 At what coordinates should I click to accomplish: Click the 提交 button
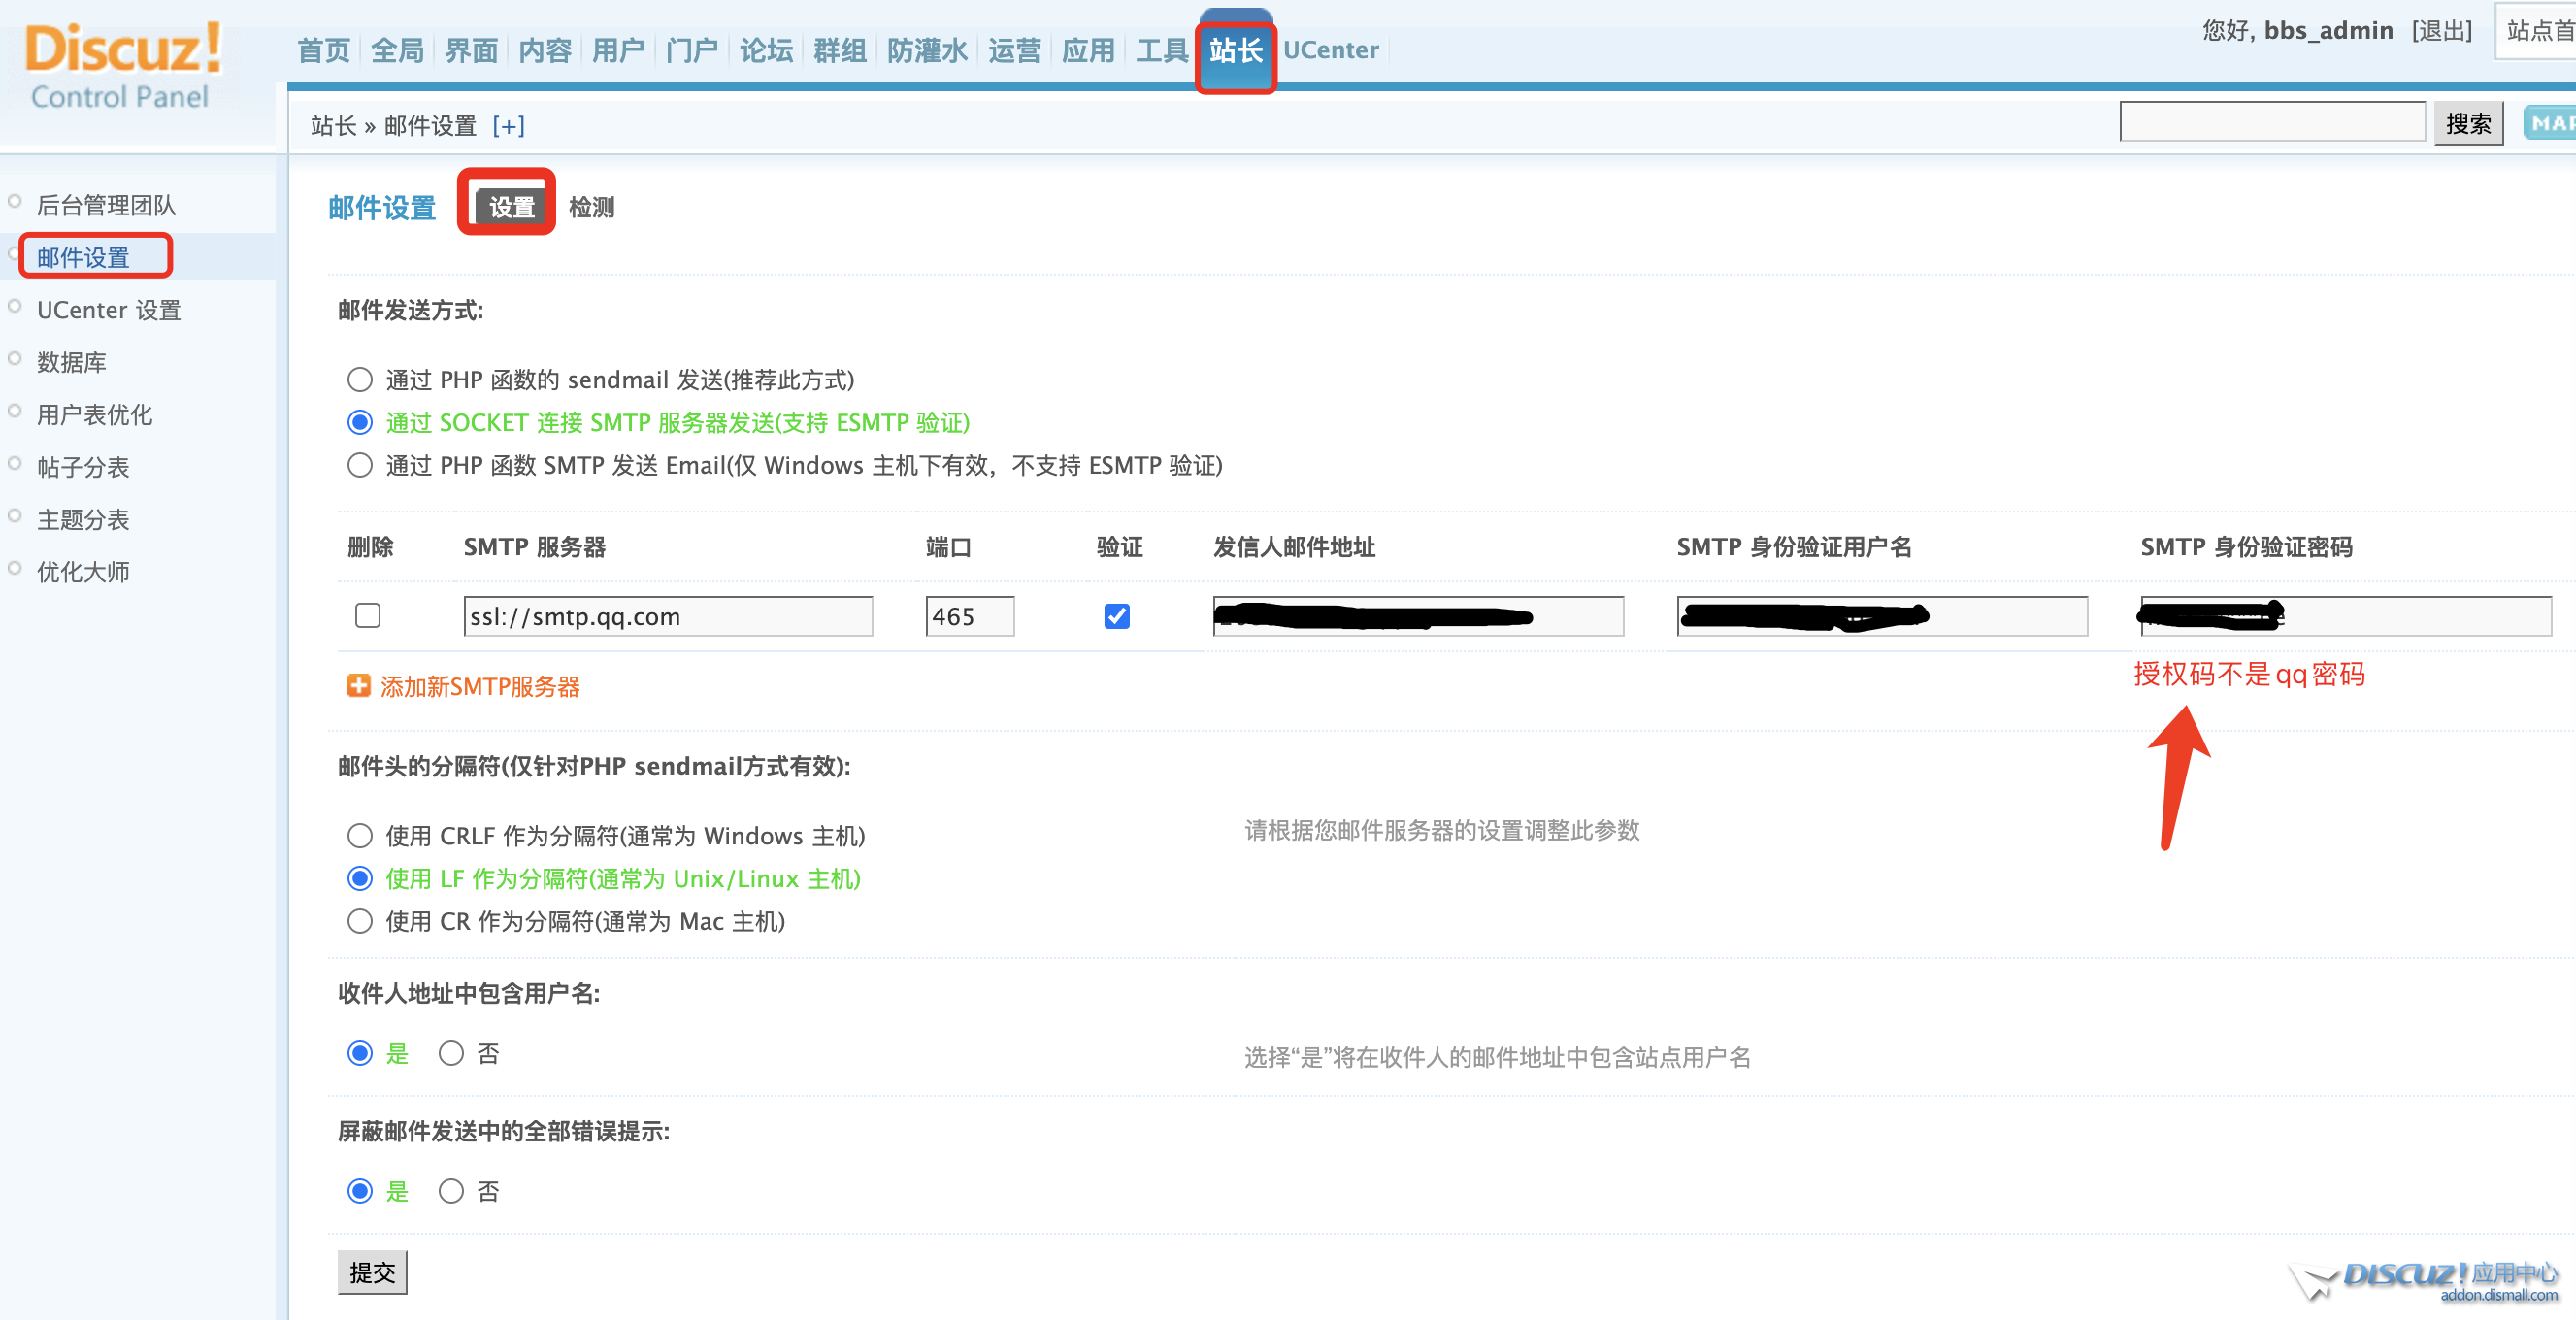tap(372, 1272)
